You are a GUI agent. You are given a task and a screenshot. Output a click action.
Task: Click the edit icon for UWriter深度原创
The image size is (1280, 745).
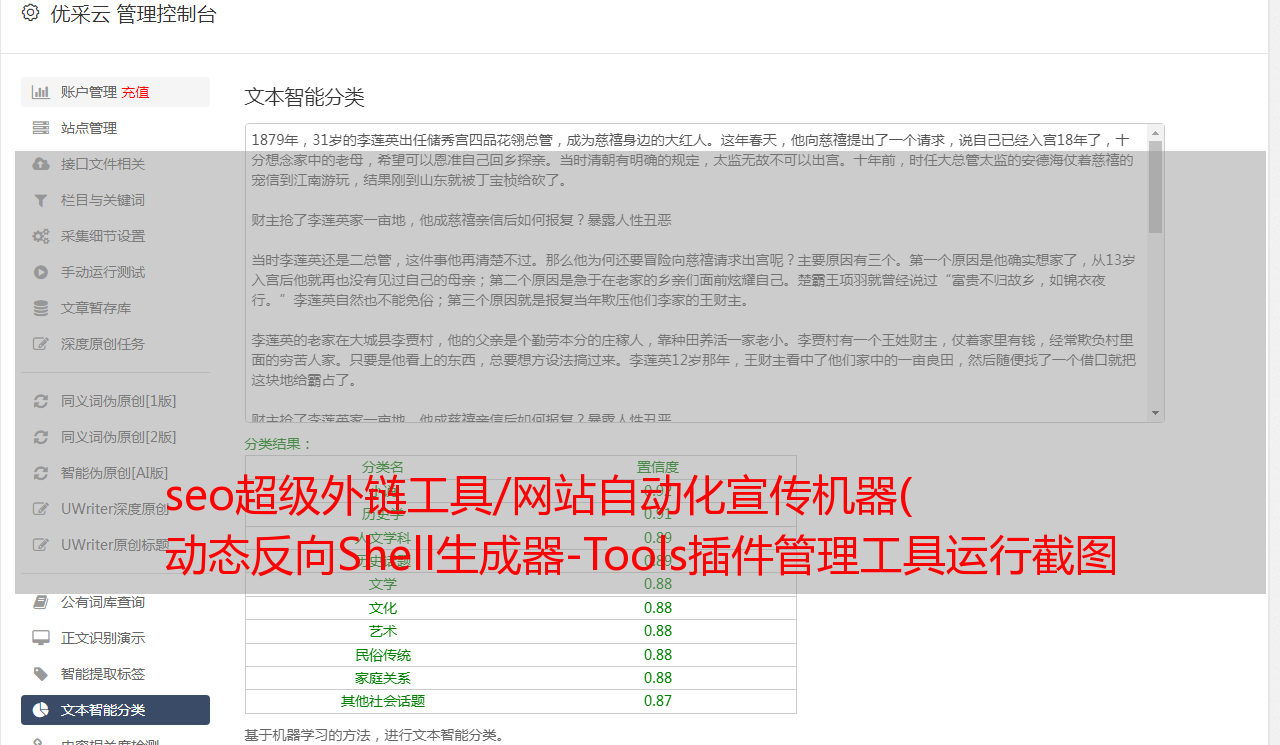(x=40, y=509)
